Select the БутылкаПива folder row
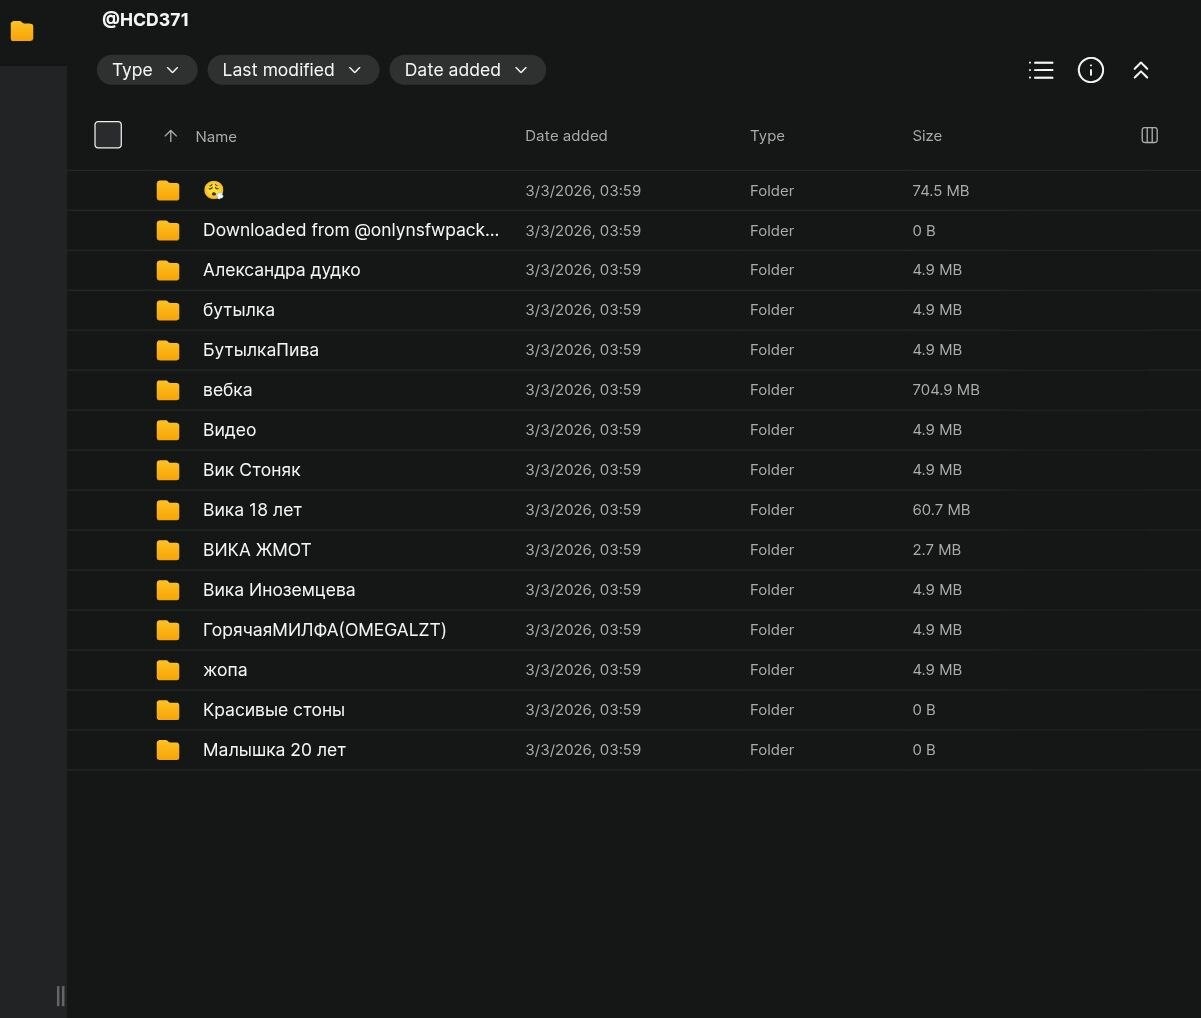 click(x=260, y=350)
